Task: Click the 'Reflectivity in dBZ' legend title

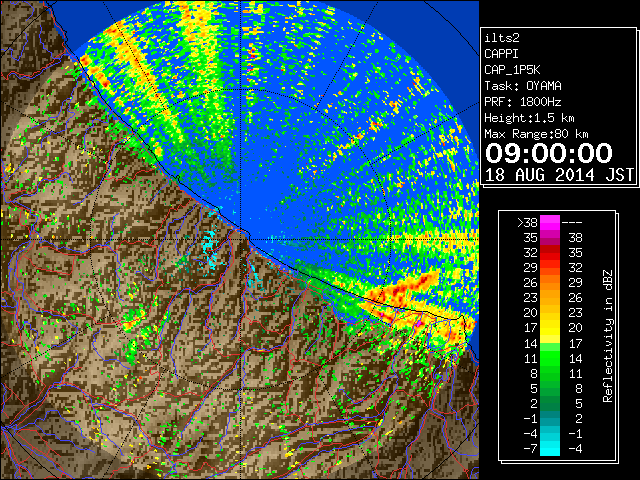Action: click(x=608, y=336)
